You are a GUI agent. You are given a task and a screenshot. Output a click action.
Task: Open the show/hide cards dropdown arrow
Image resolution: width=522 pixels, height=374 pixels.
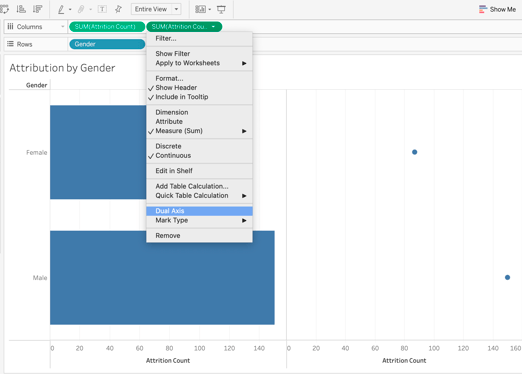point(210,10)
